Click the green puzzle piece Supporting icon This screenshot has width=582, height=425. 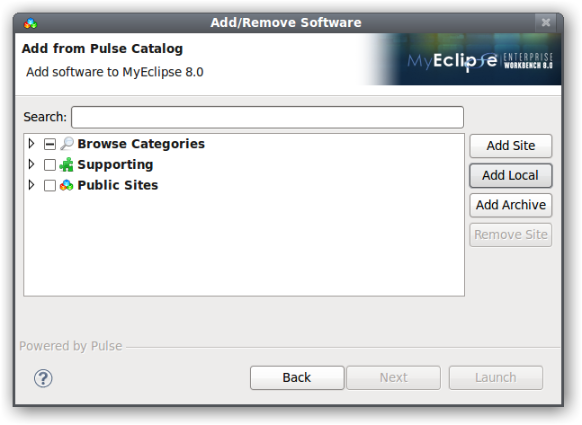pos(66,164)
